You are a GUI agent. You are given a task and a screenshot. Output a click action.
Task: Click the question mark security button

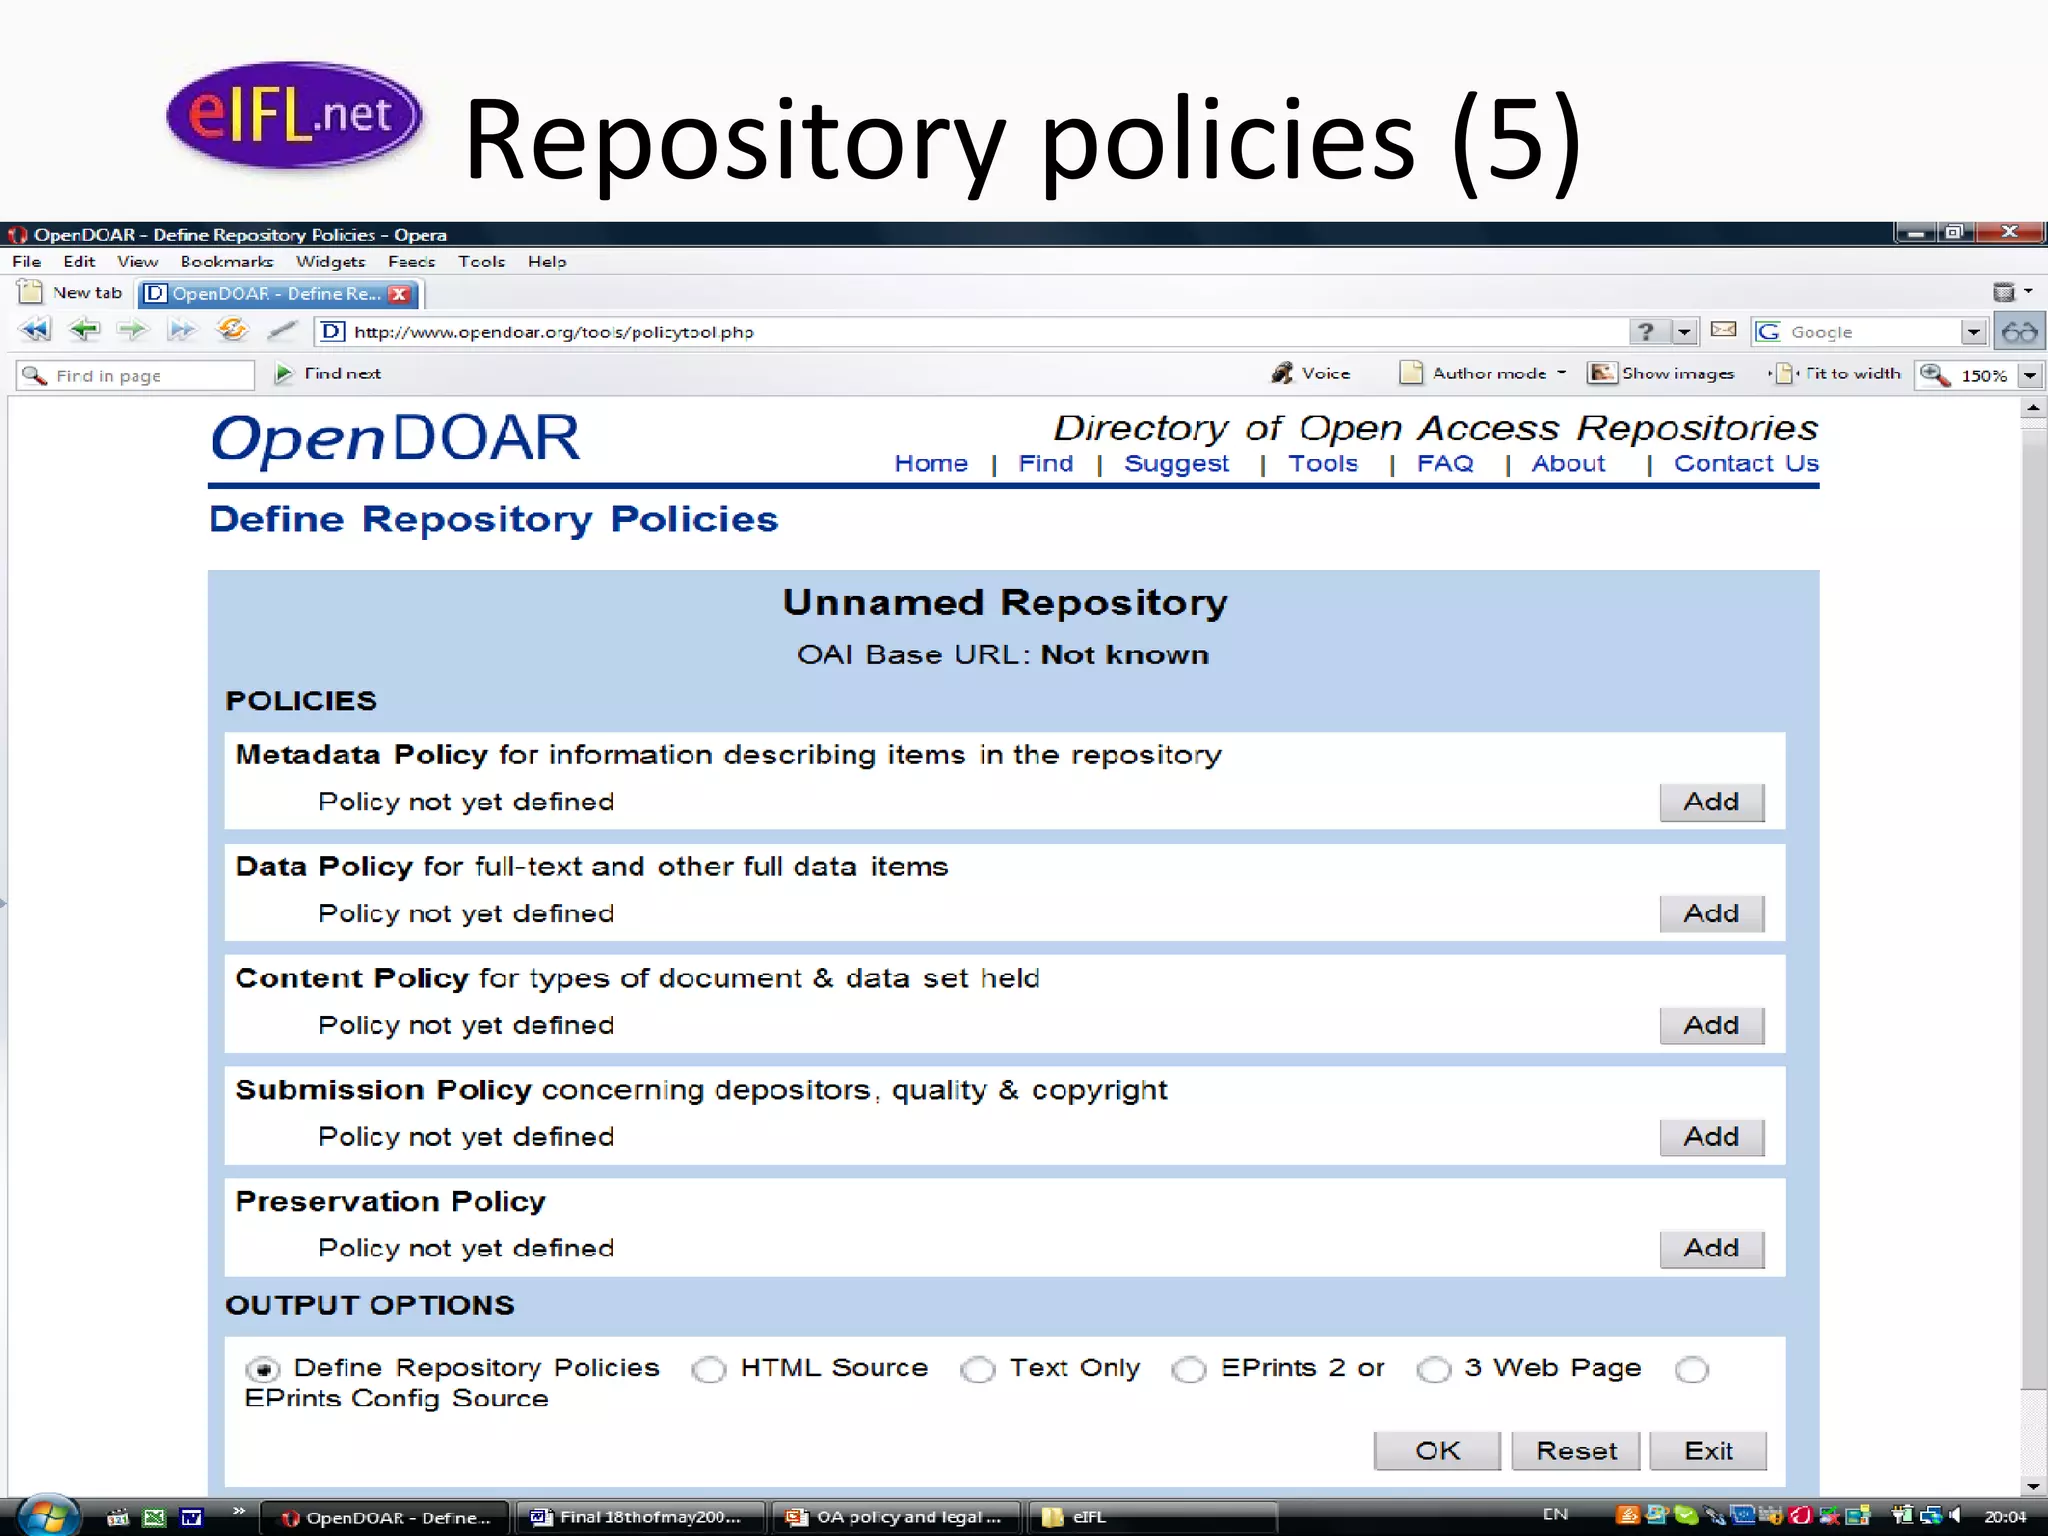tap(1647, 332)
